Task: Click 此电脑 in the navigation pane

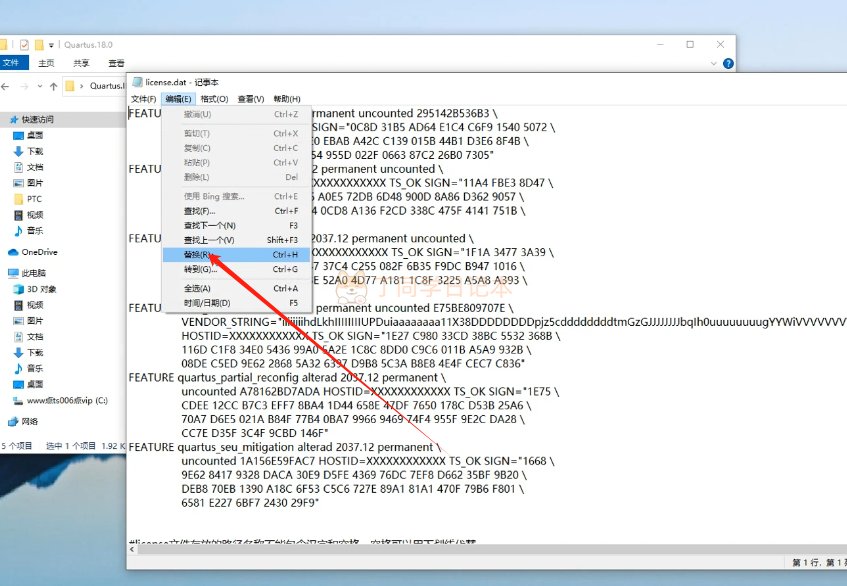Action: (35, 272)
